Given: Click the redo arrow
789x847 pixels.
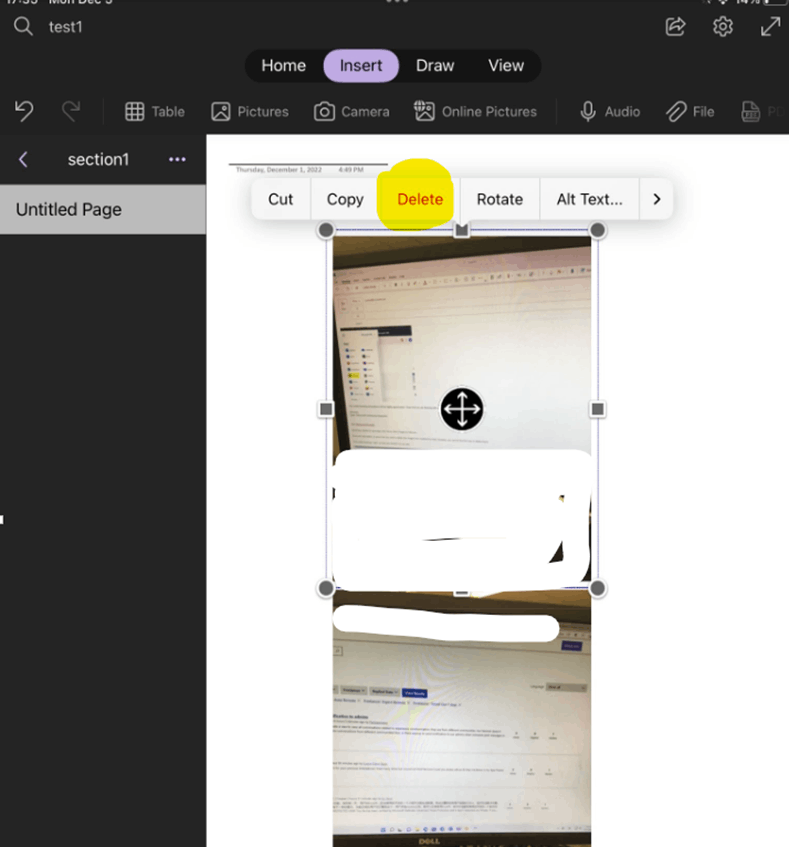Looking at the screenshot, I should (71, 111).
